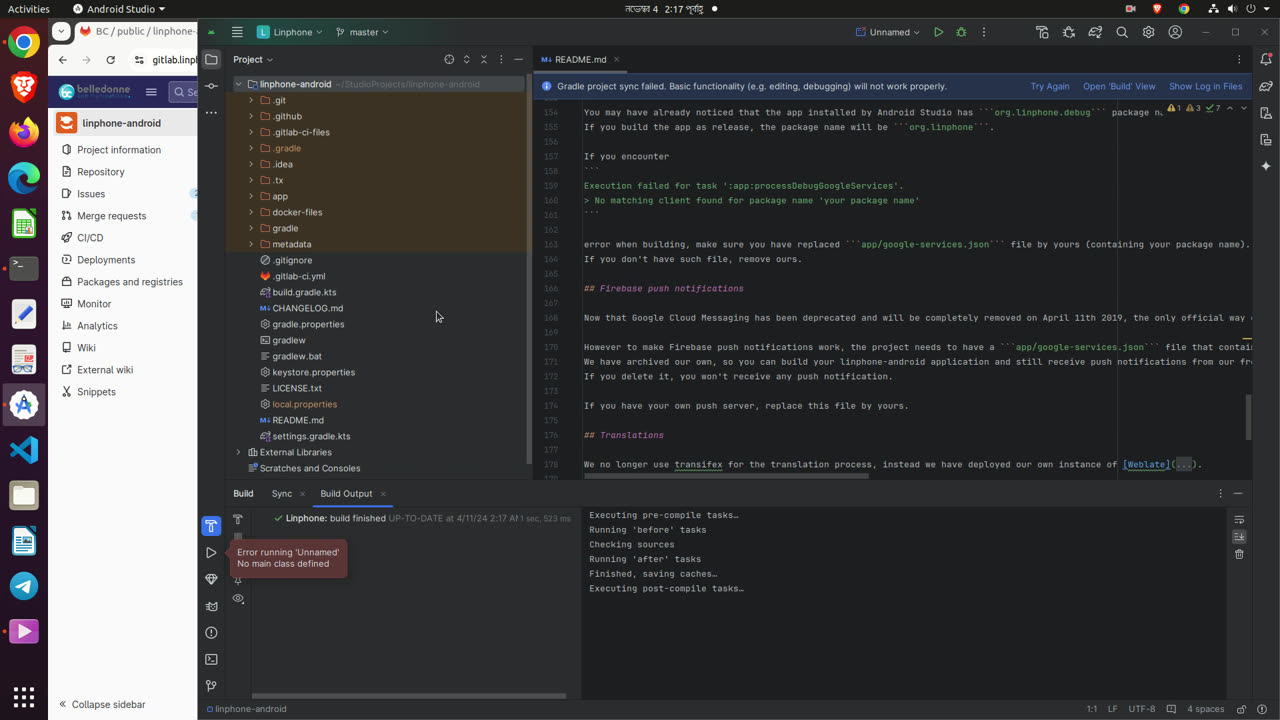Expand External Libraries node
The height and width of the screenshot is (720, 1280).
238,452
